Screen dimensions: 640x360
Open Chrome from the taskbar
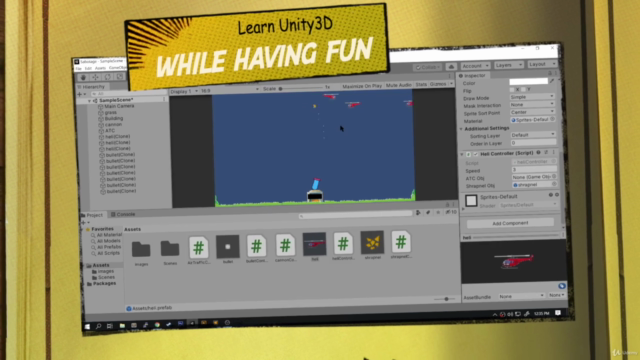point(157,324)
